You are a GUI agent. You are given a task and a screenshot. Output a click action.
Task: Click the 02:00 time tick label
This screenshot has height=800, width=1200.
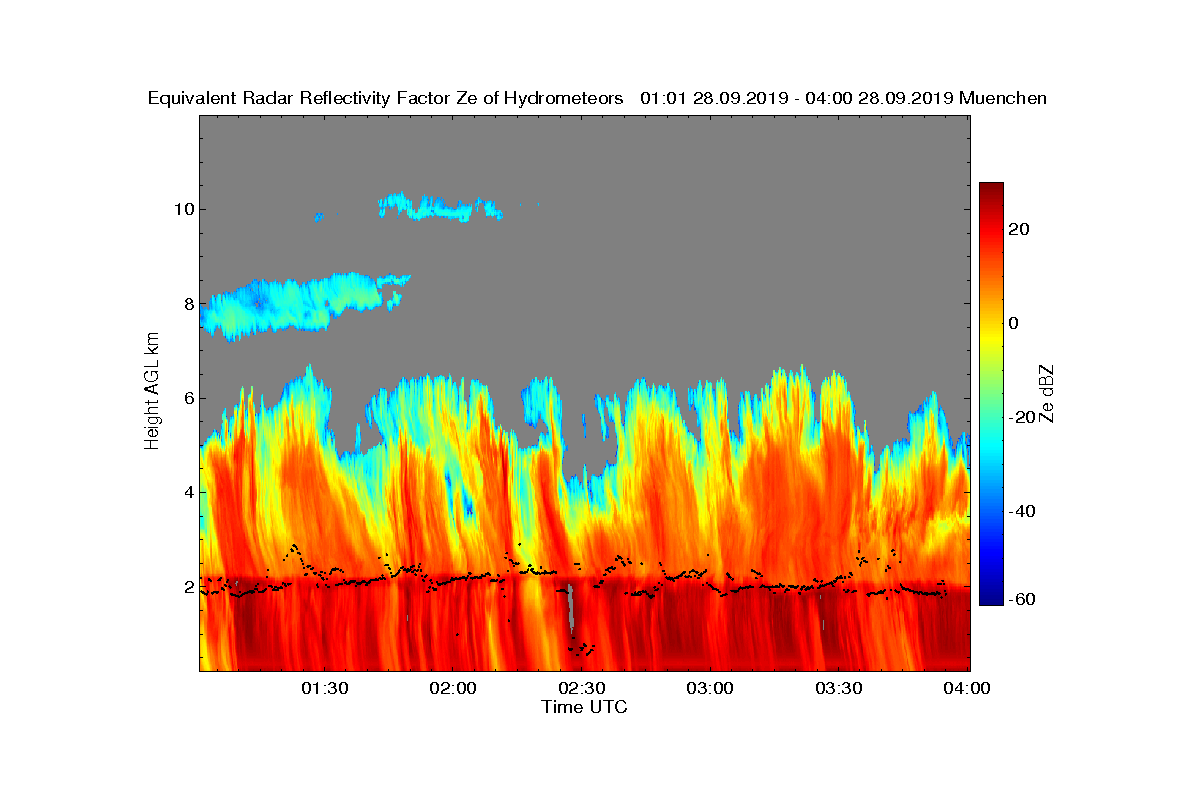coord(453,689)
